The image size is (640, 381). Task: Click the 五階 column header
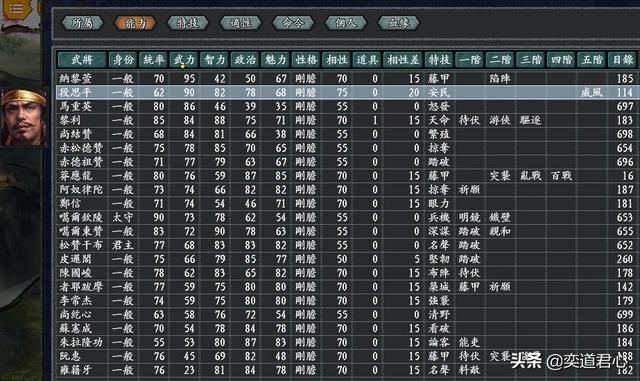pyautogui.click(x=592, y=60)
